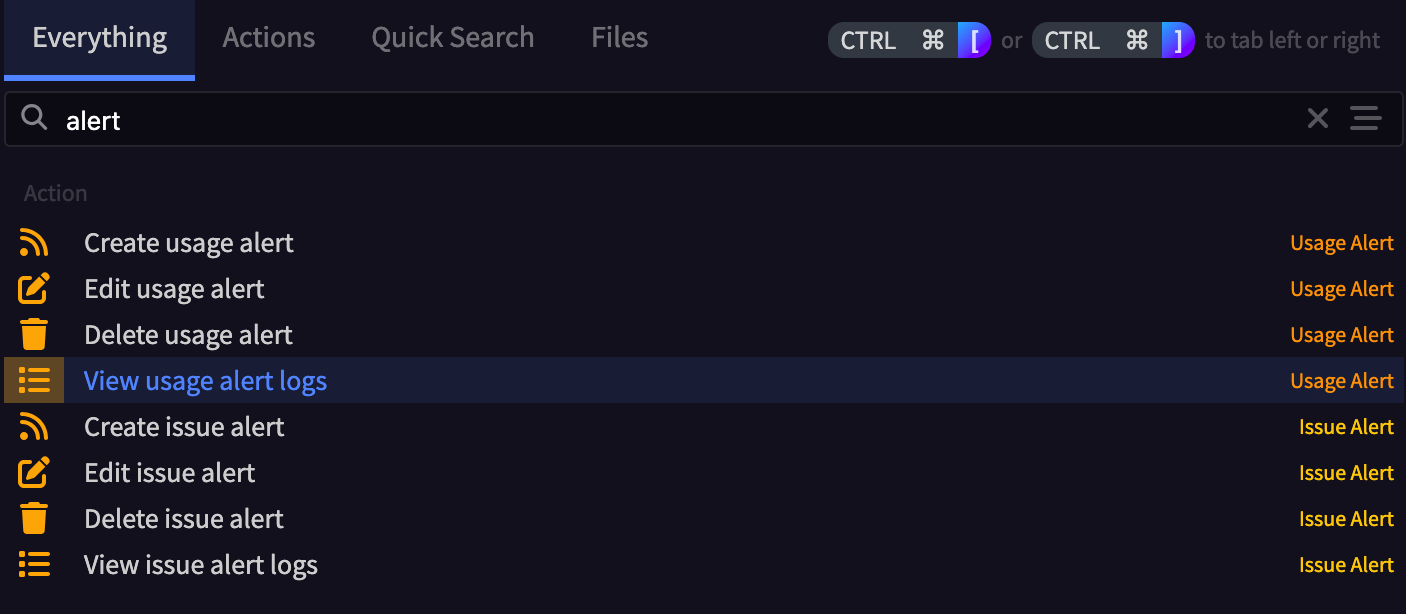Switch to the Actions tab
This screenshot has height=614, width=1406.
click(x=269, y=38)
